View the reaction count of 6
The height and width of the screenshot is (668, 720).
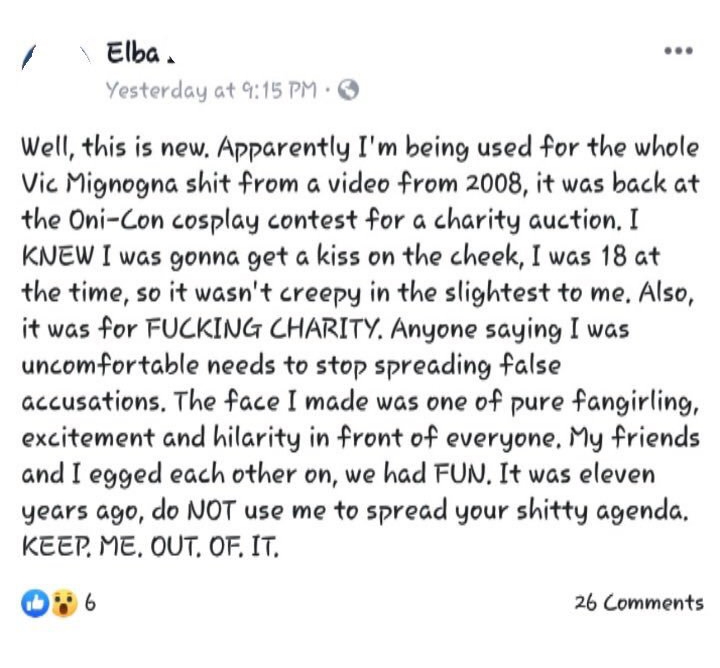[90, 602]
